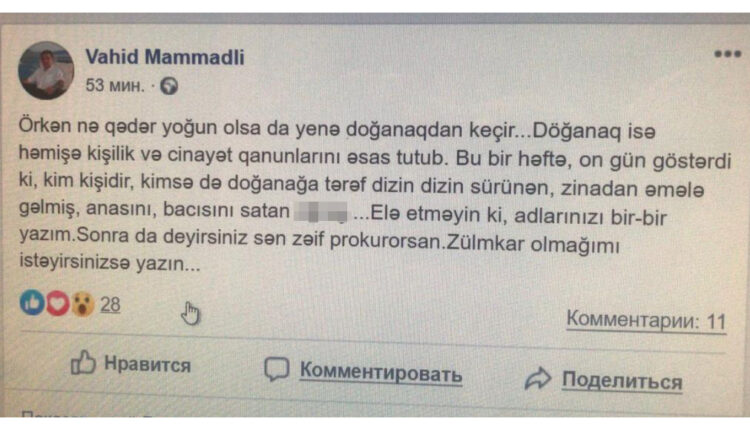Viewport: 750px width, 430px height.
Task: Open the list of 28 reactions
Action: 110,305
